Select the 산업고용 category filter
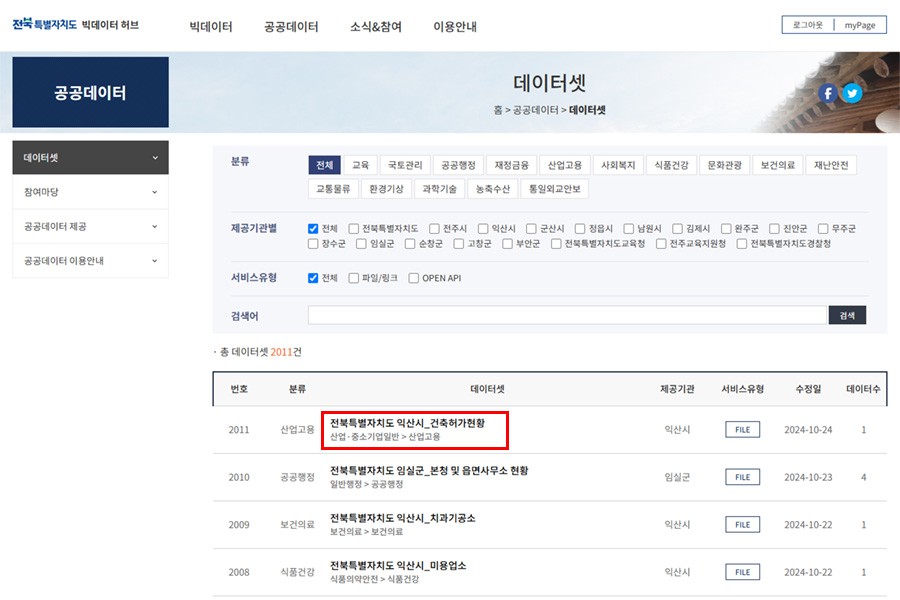 (565, 165)
